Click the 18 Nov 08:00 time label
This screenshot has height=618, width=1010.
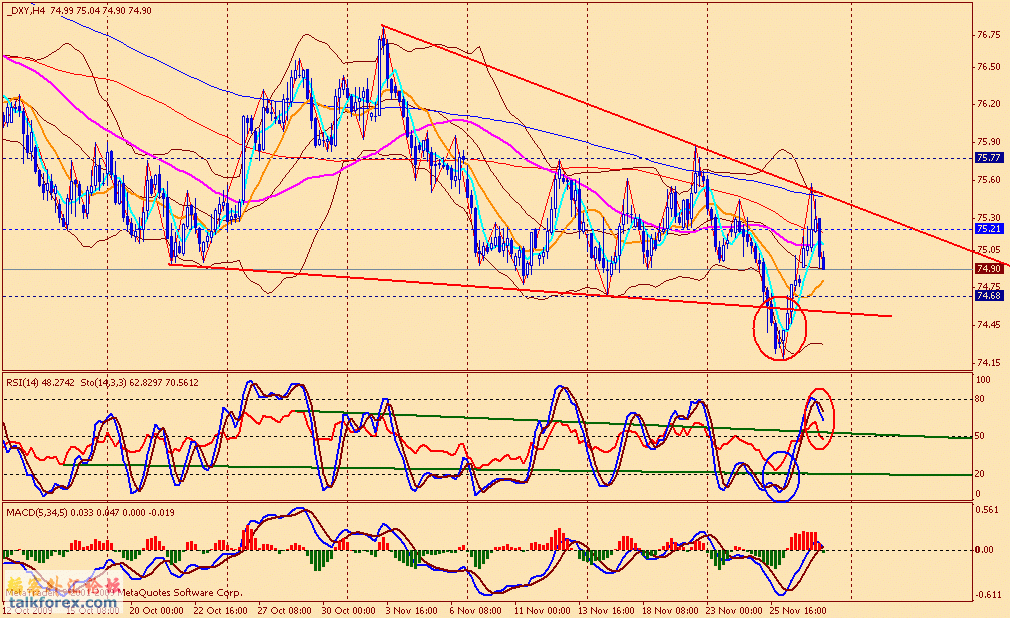671,610
